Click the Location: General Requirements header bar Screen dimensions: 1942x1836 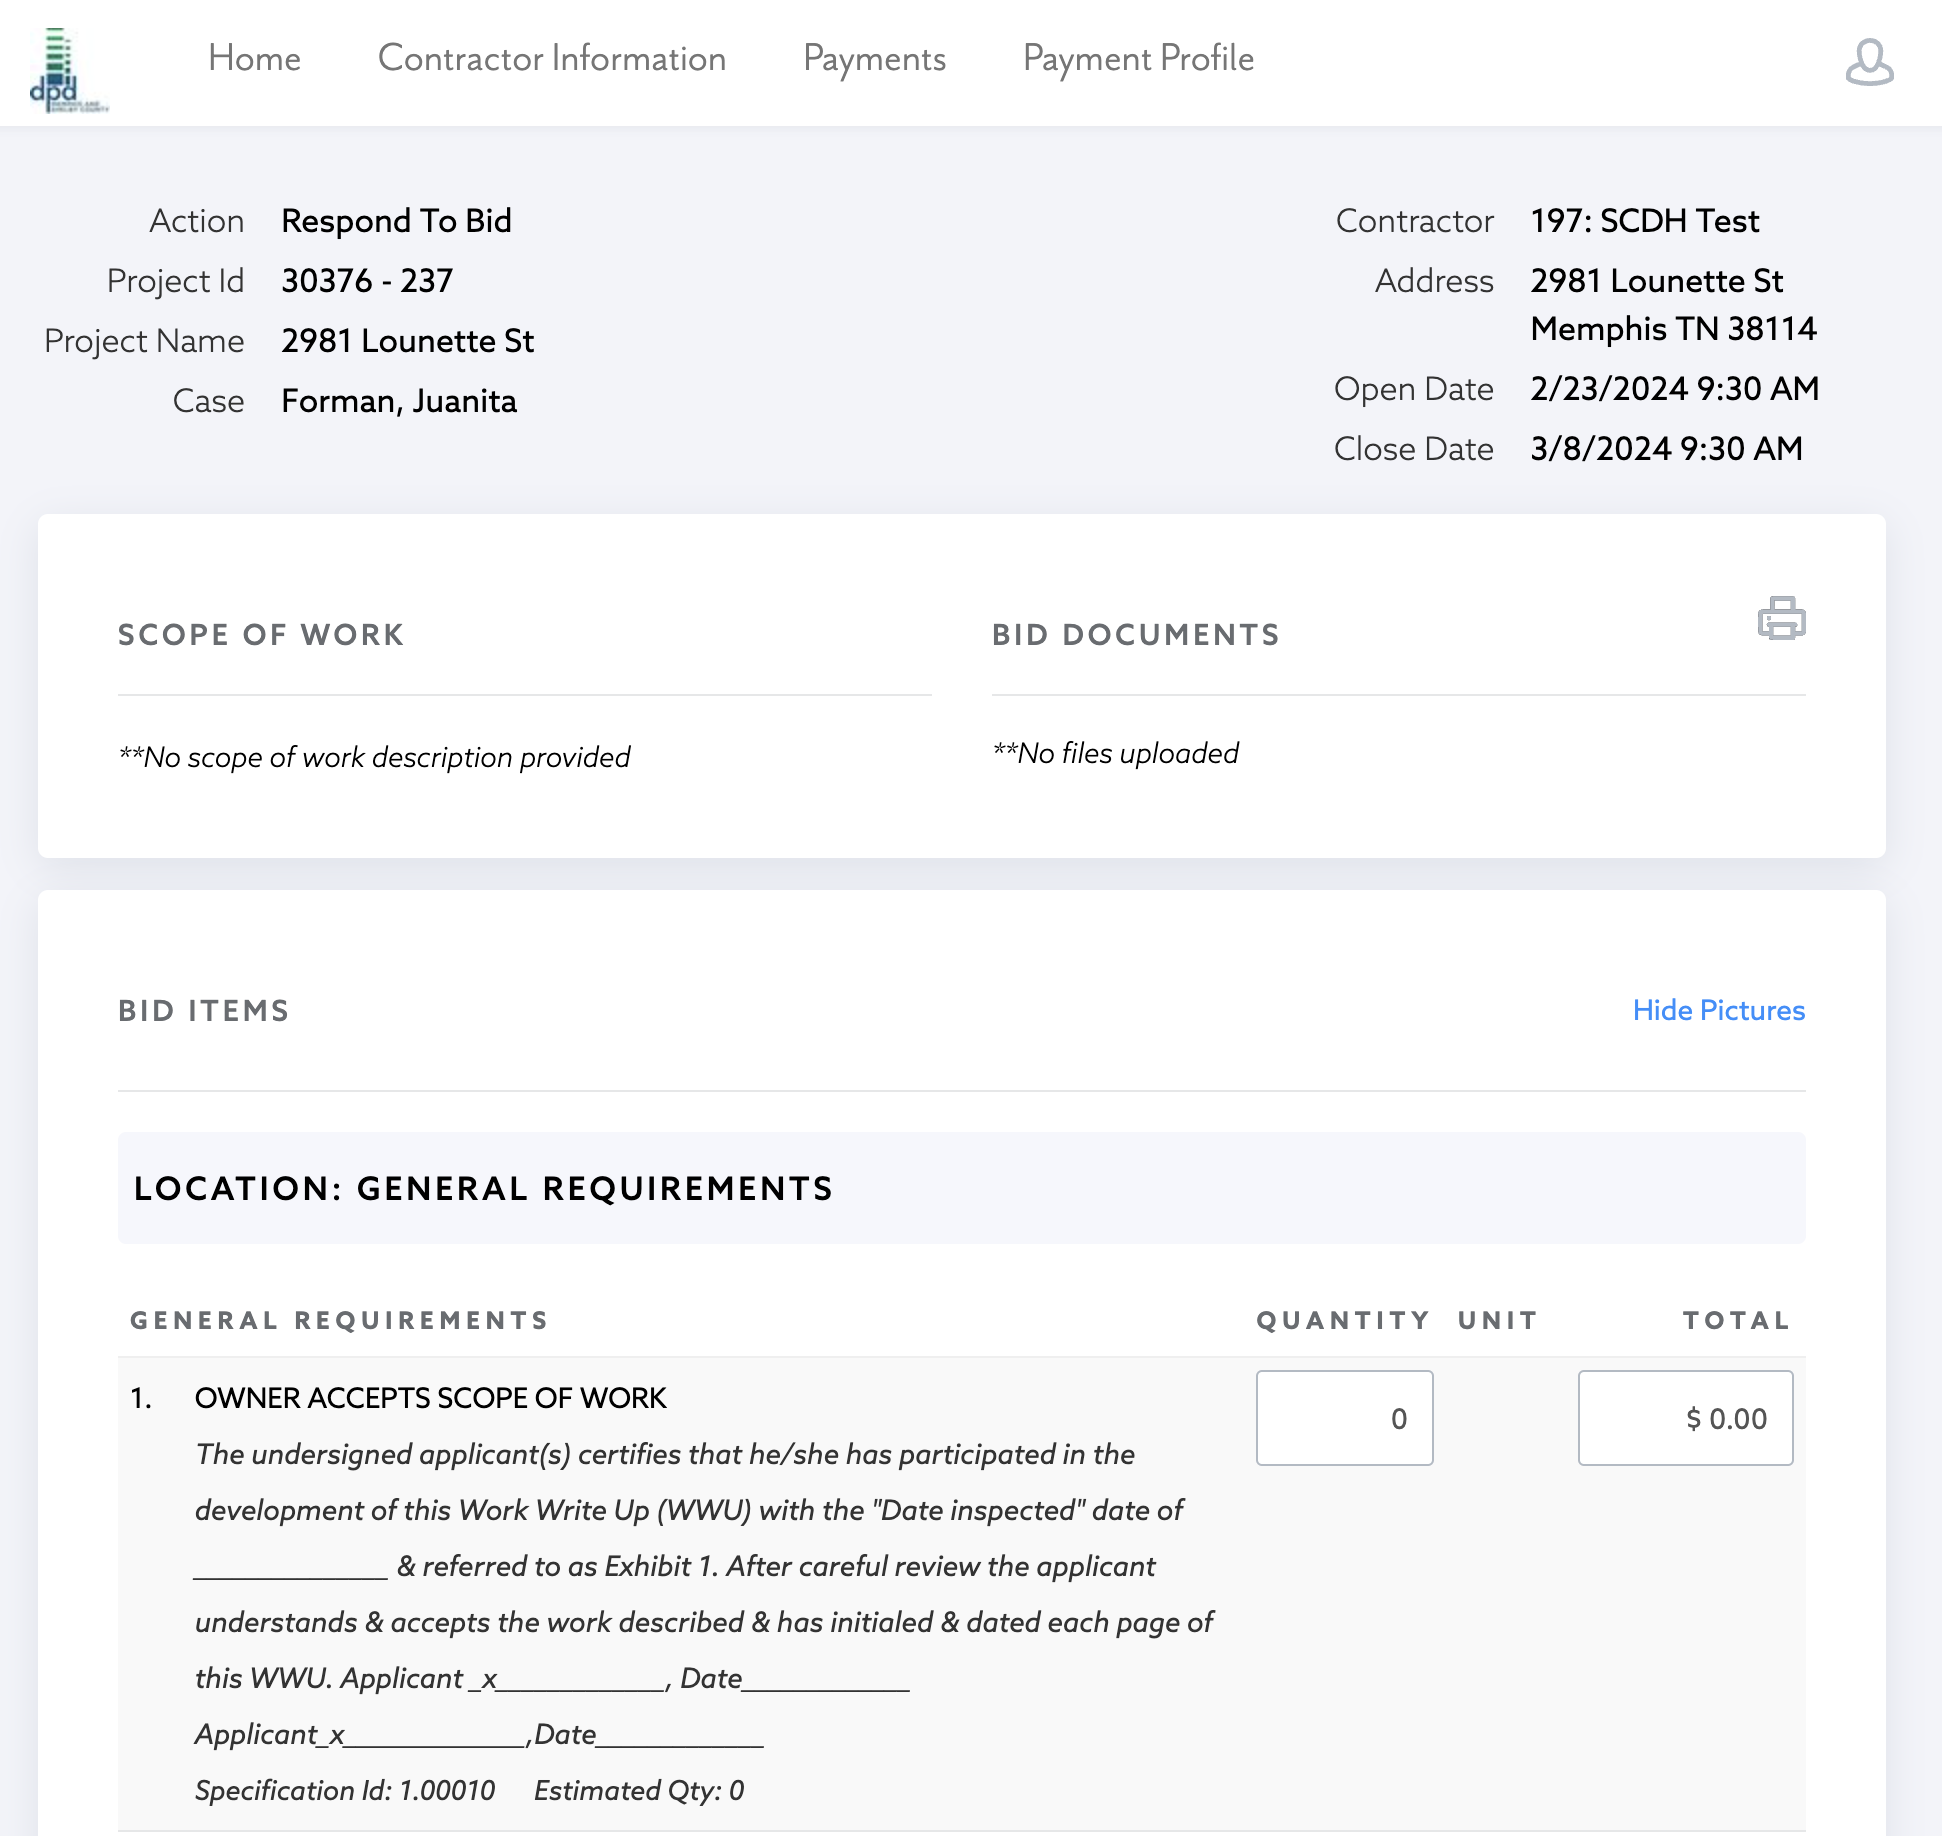click(960, 1188)
